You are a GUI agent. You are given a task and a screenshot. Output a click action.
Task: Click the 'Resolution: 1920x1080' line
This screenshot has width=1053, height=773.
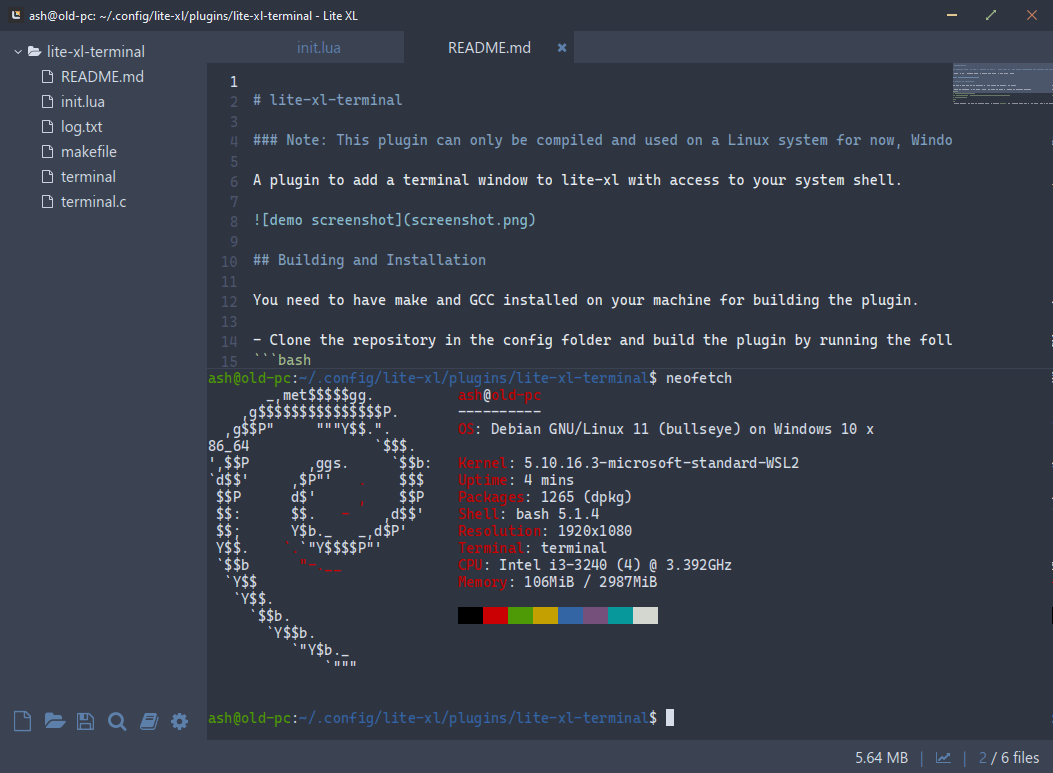click(x=545, y=531)
